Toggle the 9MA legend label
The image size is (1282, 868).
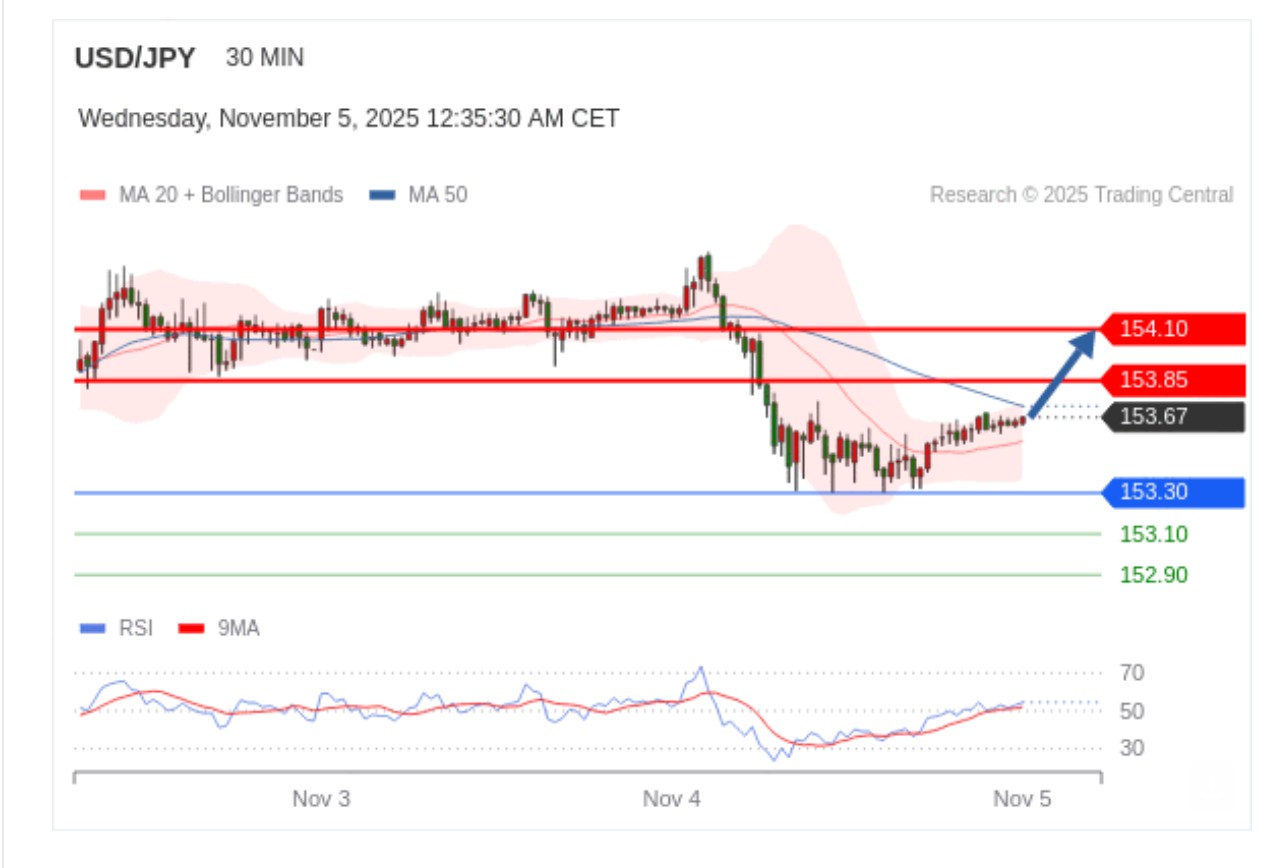point(238,629)
